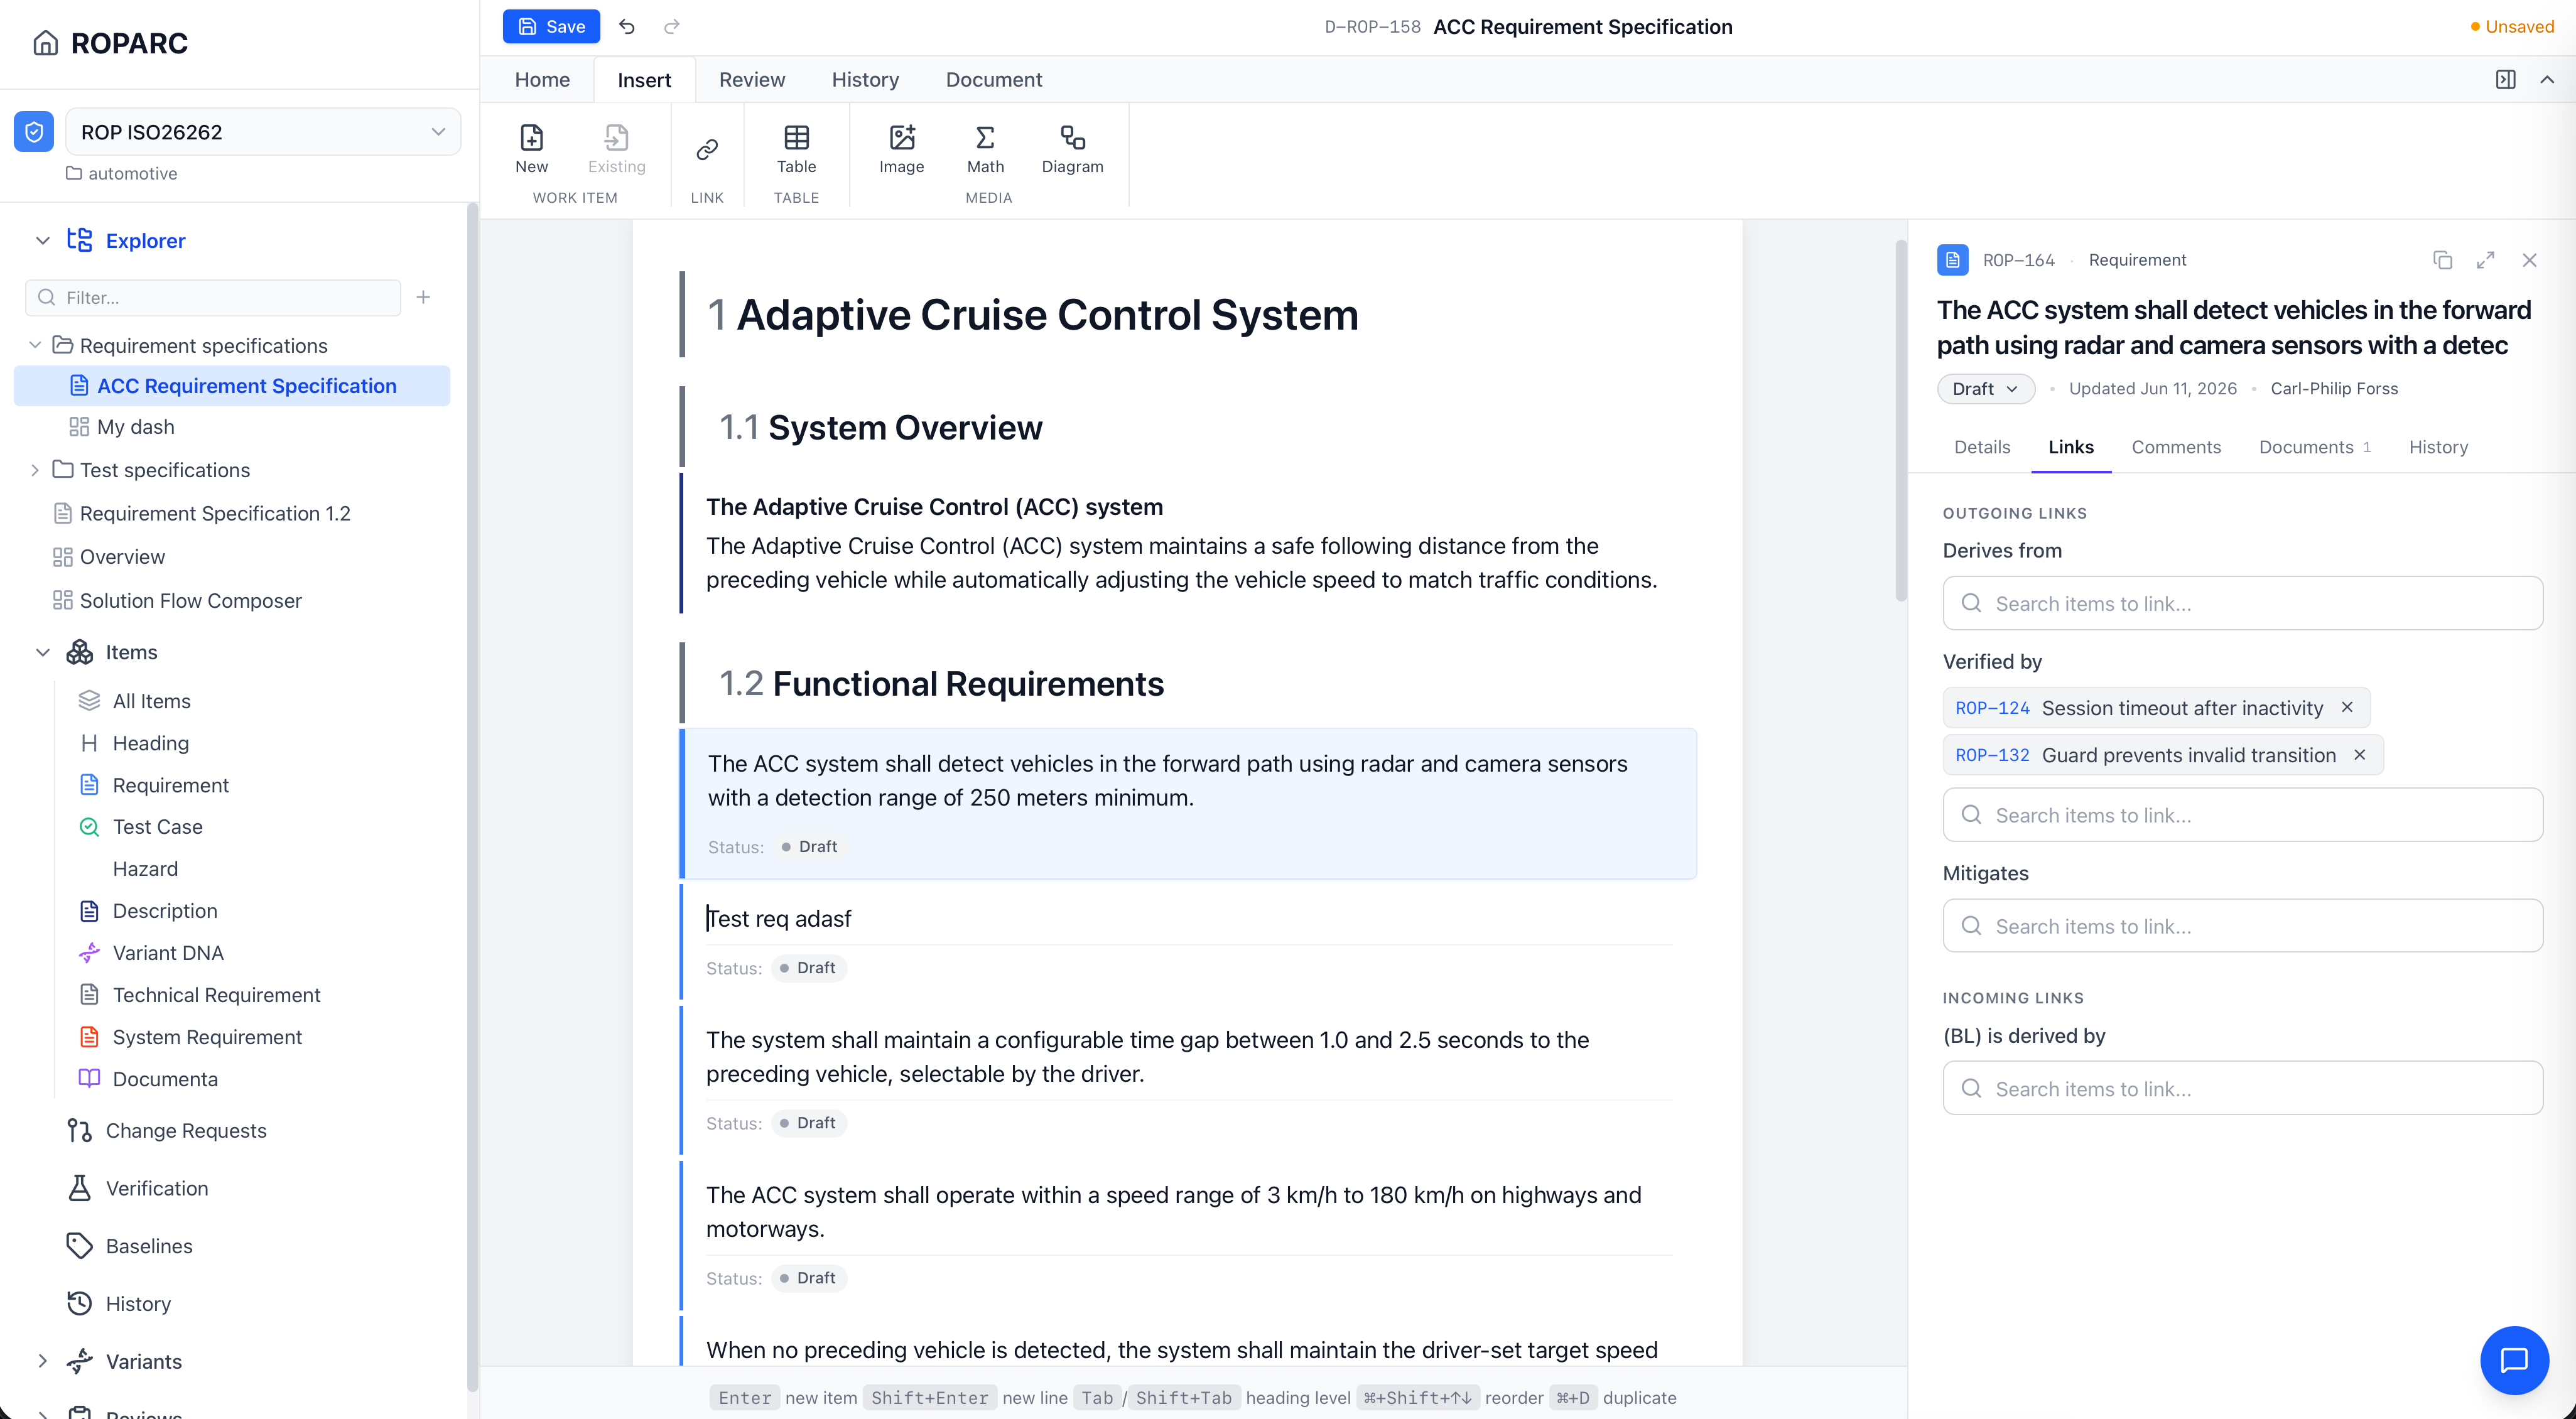Viewport: 2576px width, 1419px height.
Task: Open History in left sidebar
Action: click(138, 1304)
